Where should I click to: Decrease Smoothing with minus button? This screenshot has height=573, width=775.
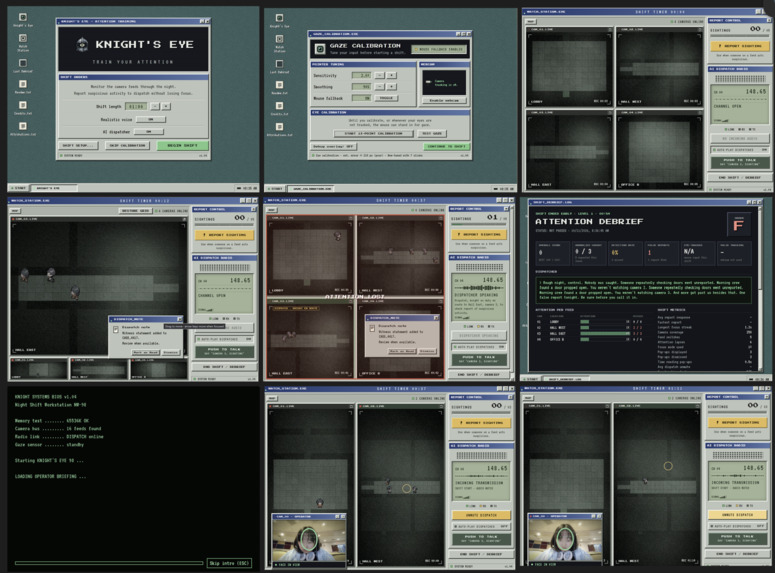coord(379,87)
